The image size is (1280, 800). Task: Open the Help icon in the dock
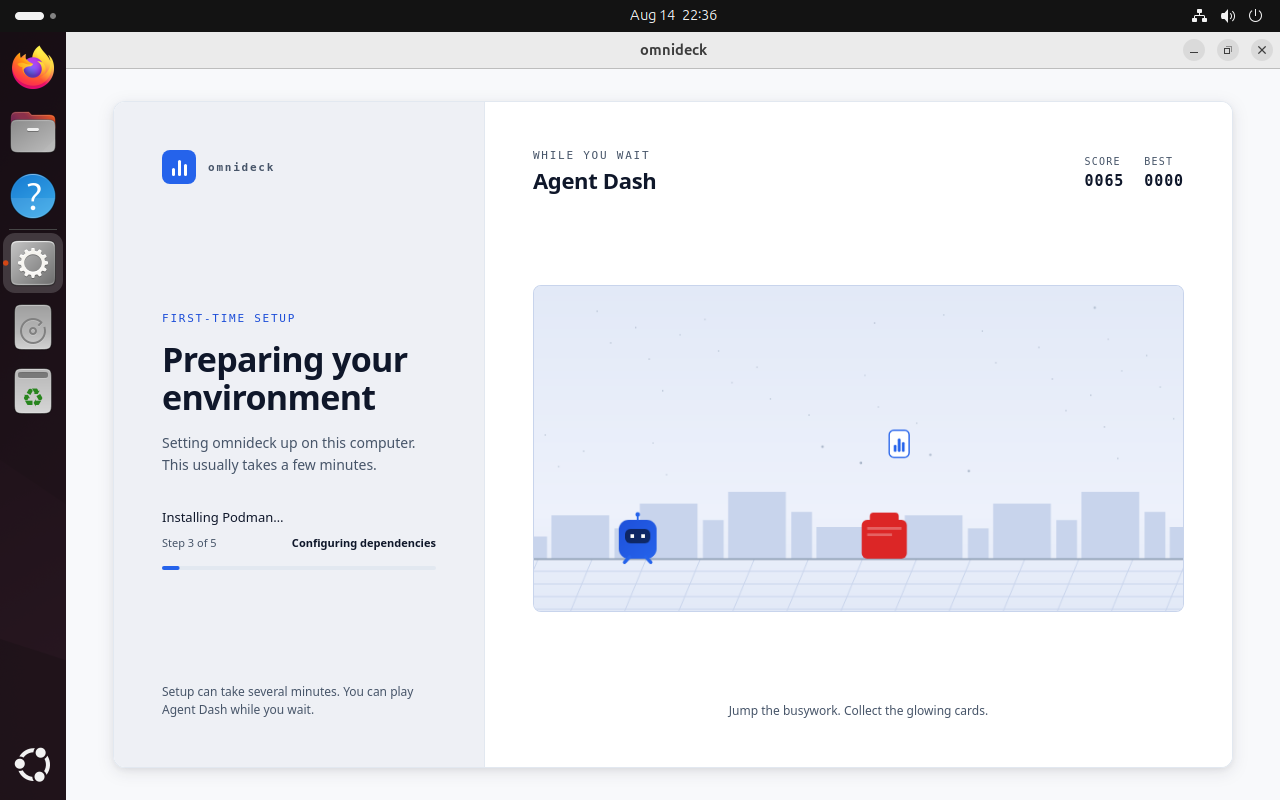coord(33,196)
